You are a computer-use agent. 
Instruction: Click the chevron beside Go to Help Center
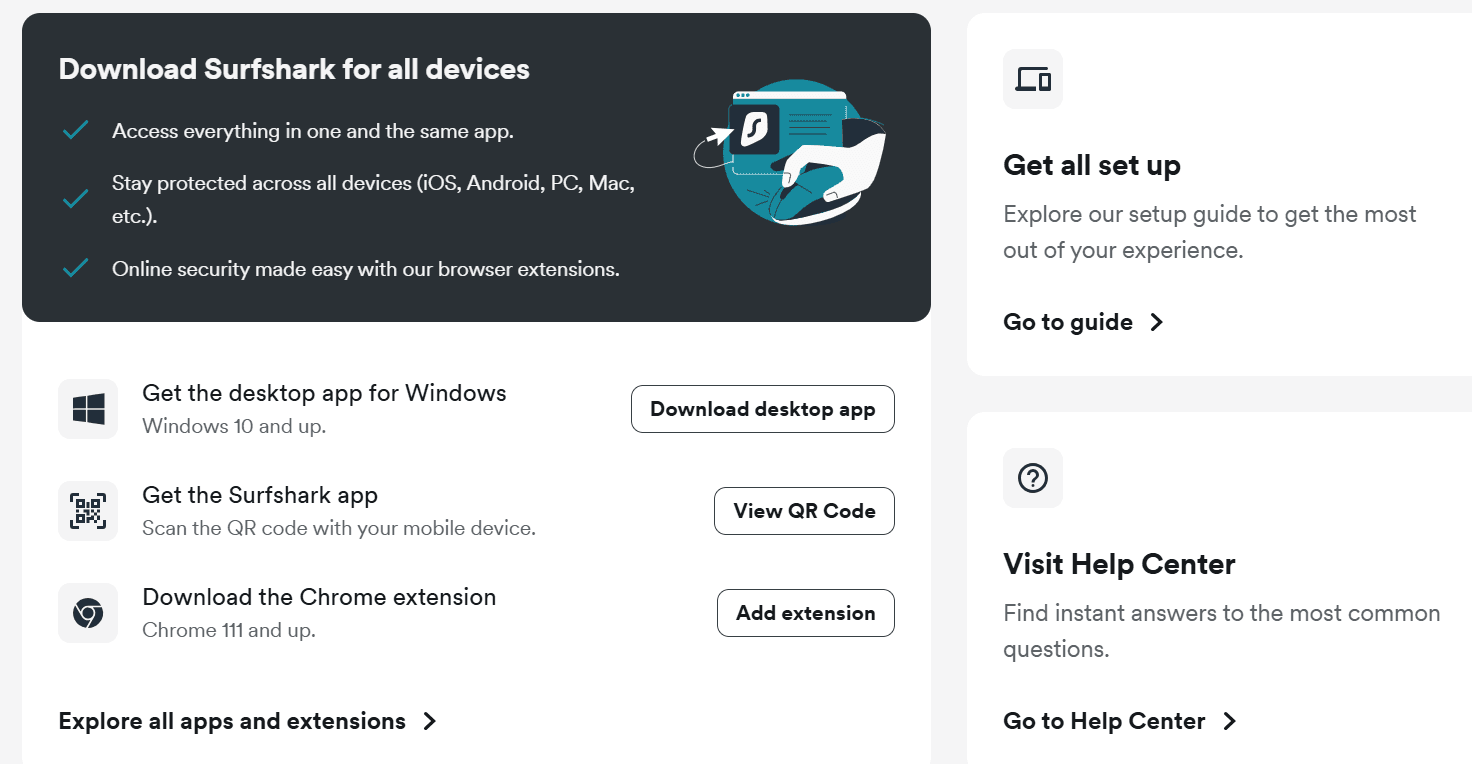pyautogui.click(x=1229, y=721)
